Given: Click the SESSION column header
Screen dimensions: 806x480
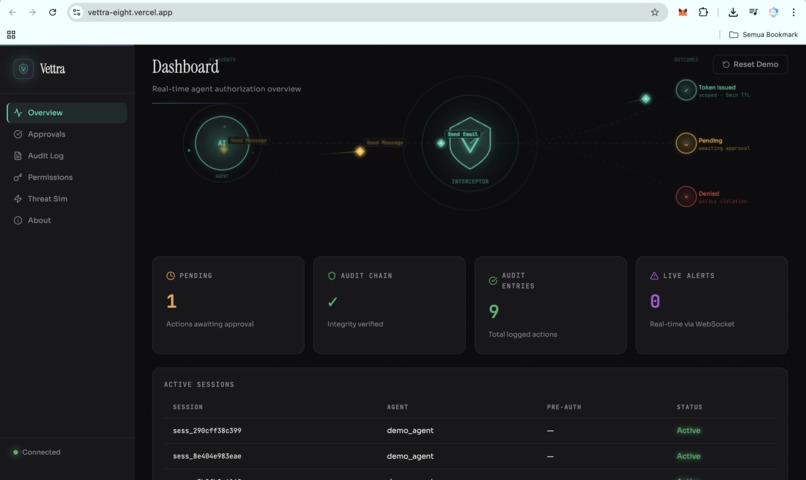Looking at the screenshot, I should pos(188,407).
